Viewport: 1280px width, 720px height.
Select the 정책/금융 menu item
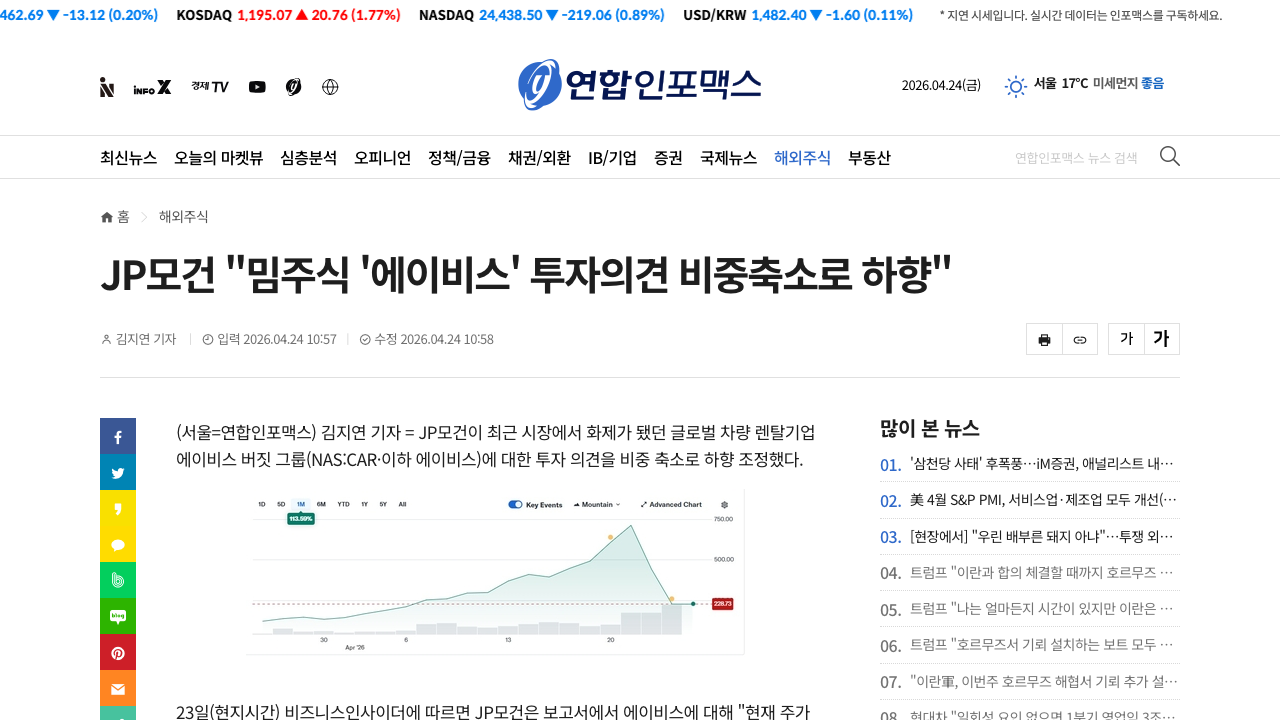(x=459, y=158)
